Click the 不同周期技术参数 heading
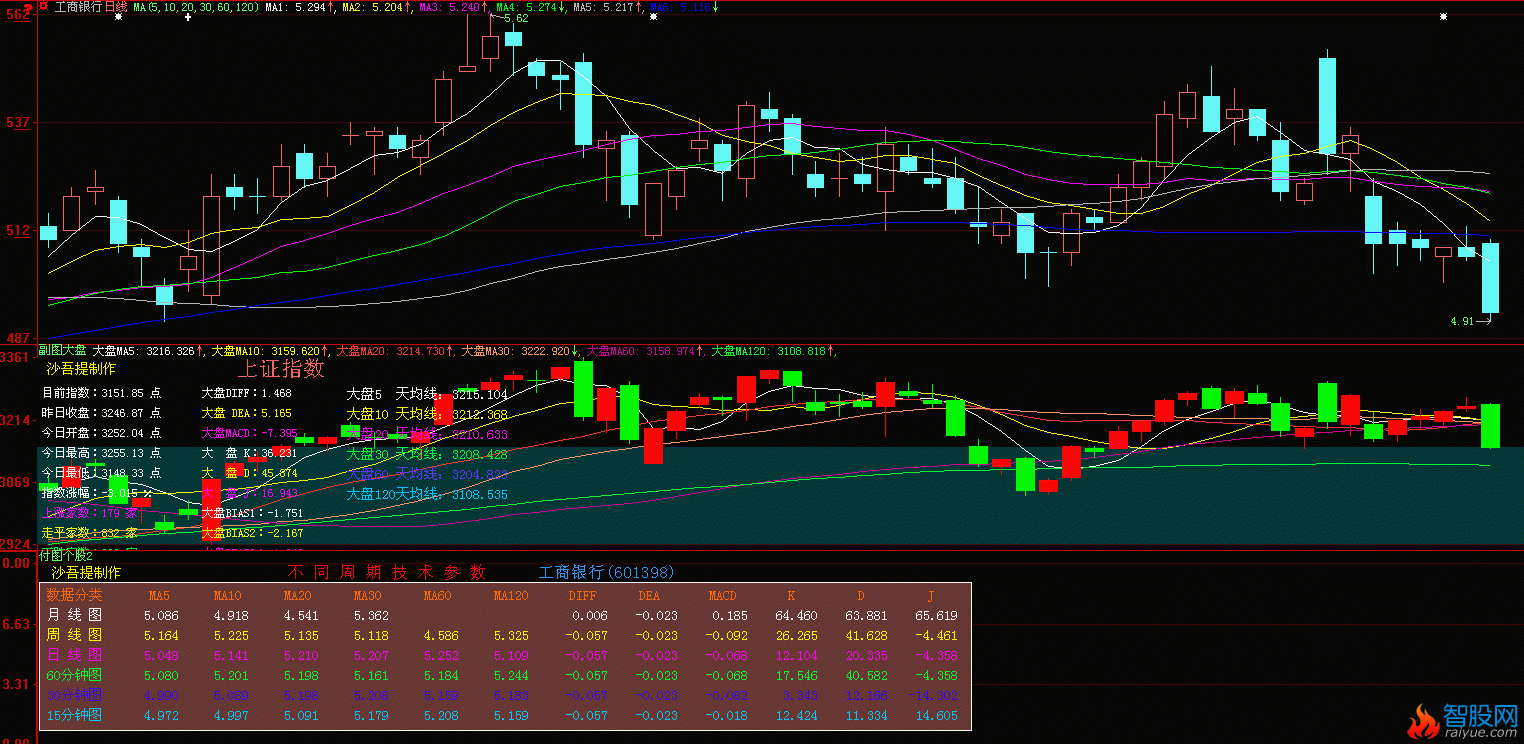Screen dimensions: 1524x744 point(387,573)
